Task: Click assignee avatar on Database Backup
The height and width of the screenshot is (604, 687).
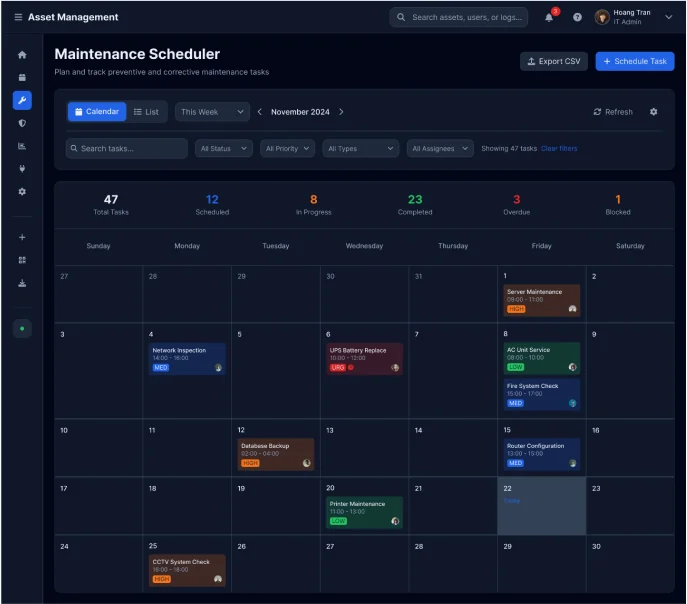Action: [306, 463]
